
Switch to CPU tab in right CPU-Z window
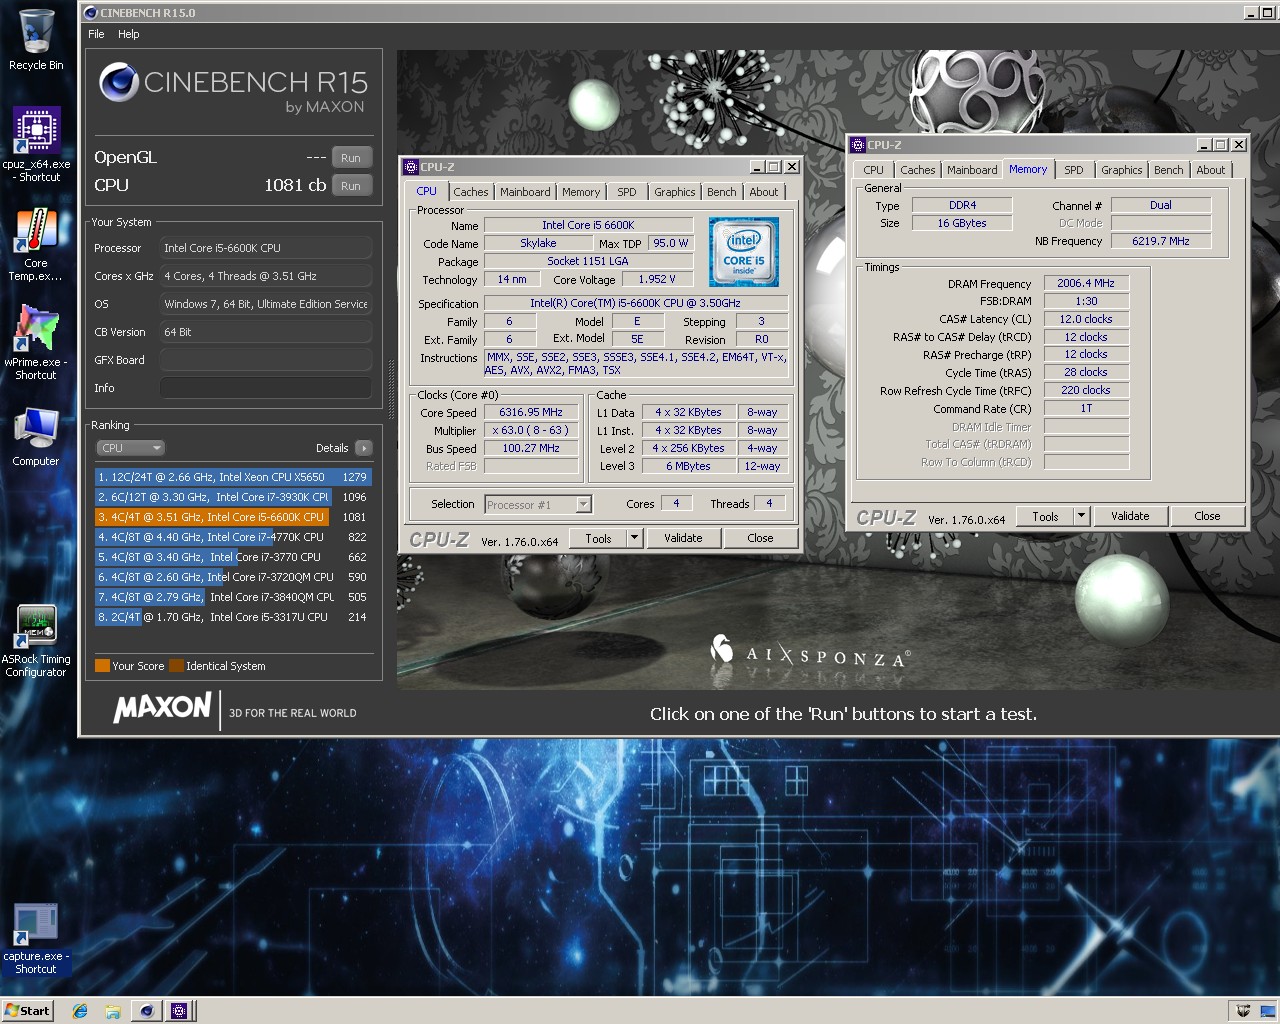click(x=874, y=170)
